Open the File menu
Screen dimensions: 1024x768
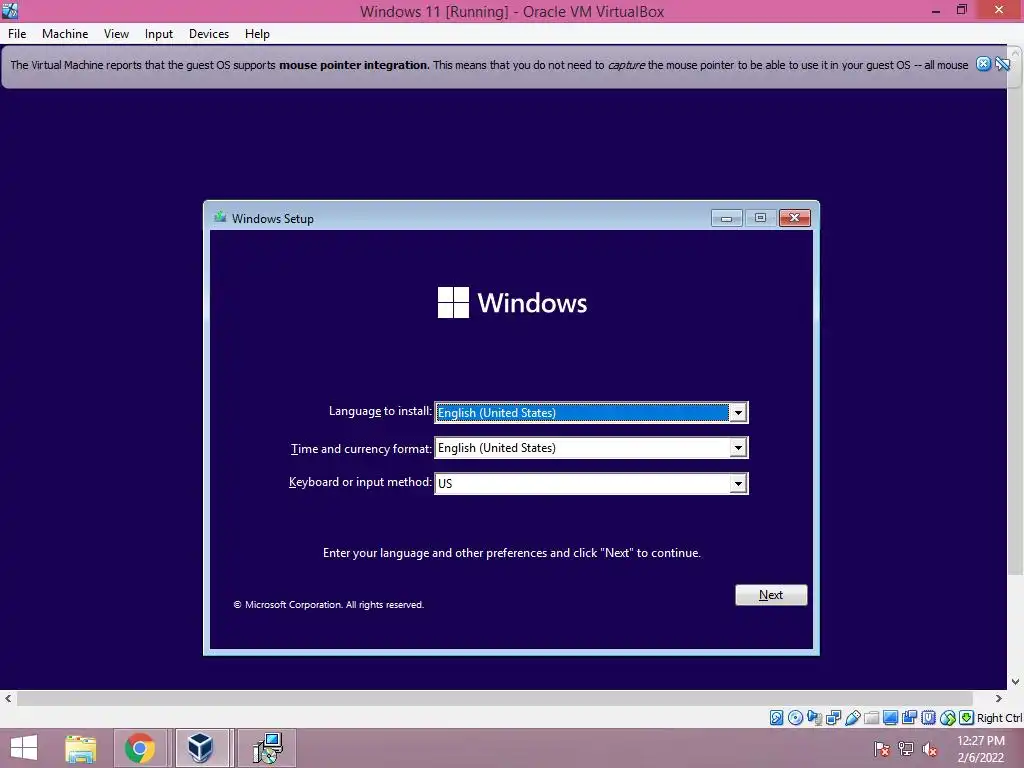[17, 34]
